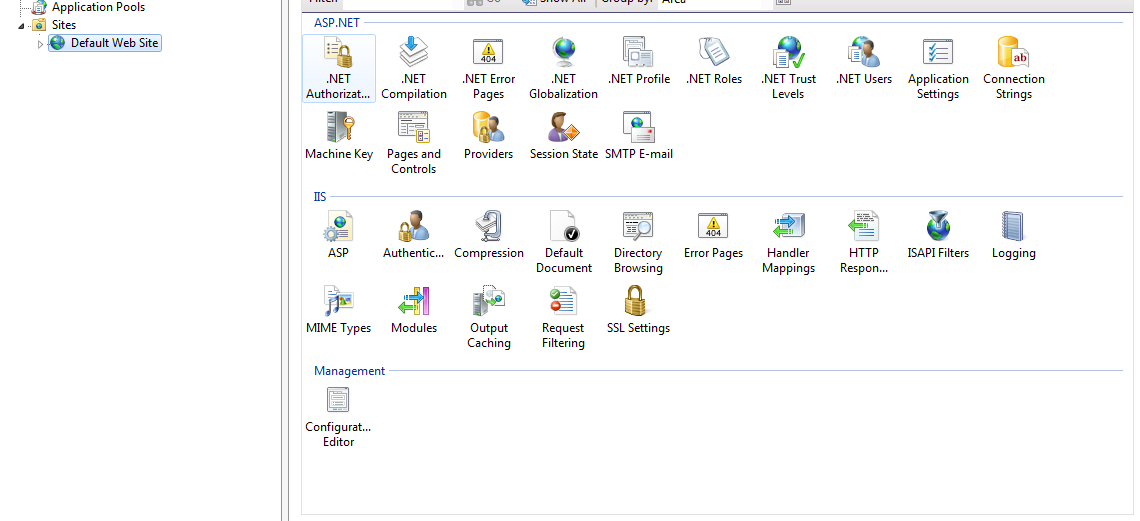Select the Session State feature
The width and height of the screenshot is (1140, 521).
pos(563,136)
